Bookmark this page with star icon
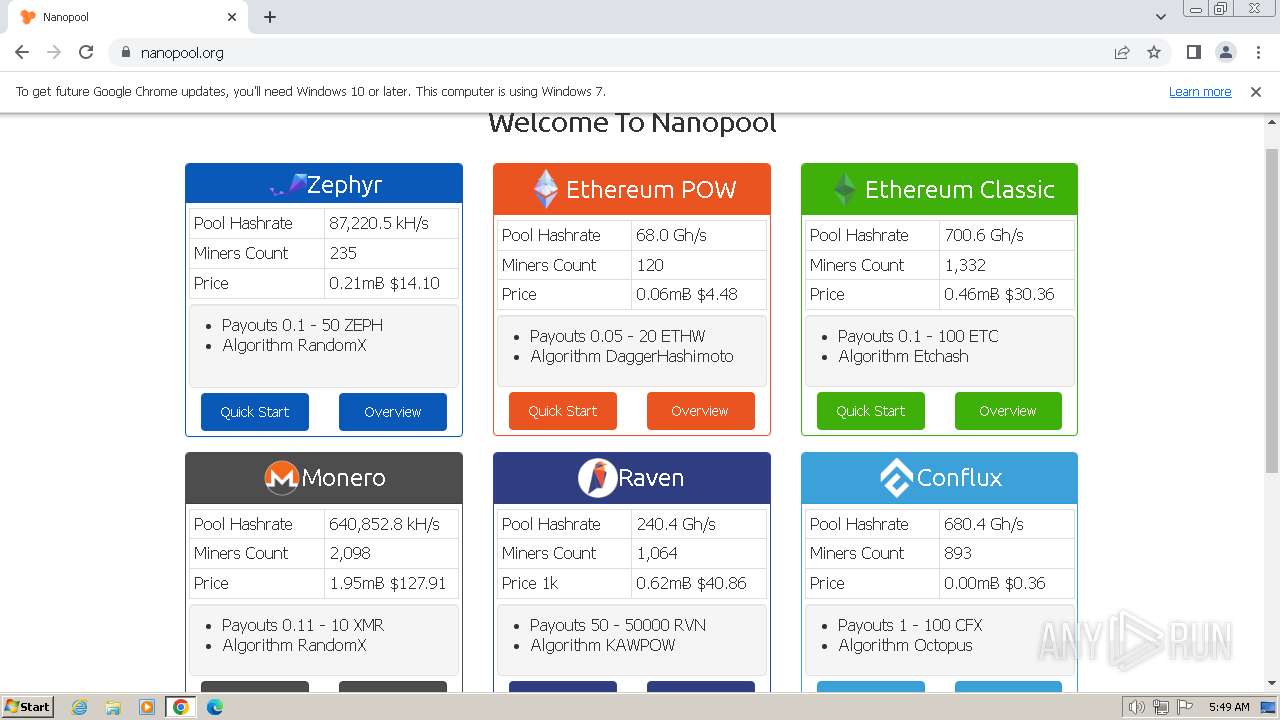The width and height of the screenshot is (1280, 720). click(1154, 52)
